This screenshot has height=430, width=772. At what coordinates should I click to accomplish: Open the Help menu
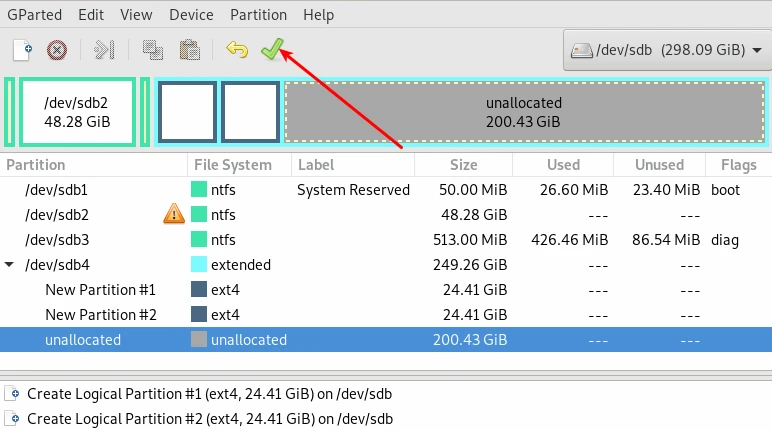(319, 15)
